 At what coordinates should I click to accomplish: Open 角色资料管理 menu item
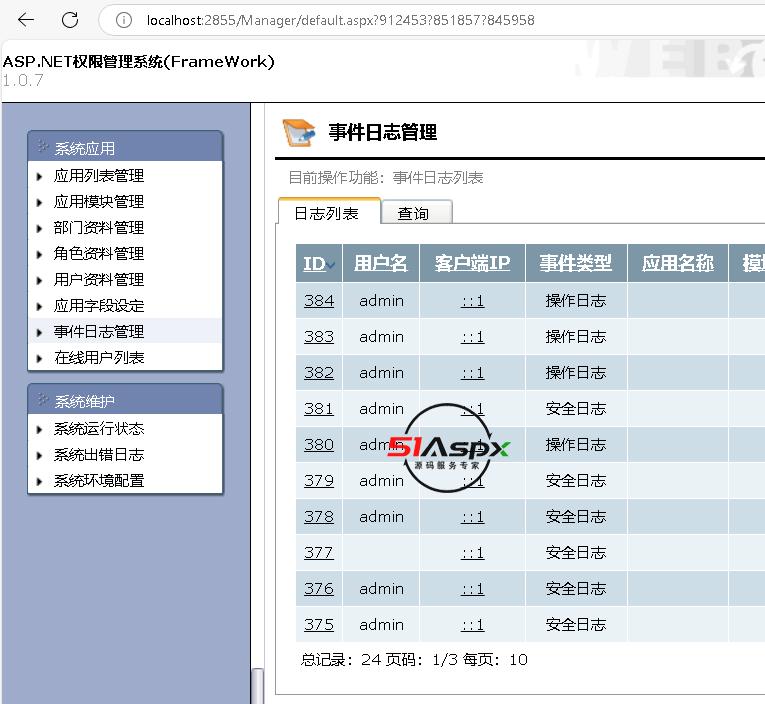pos(99,253)
